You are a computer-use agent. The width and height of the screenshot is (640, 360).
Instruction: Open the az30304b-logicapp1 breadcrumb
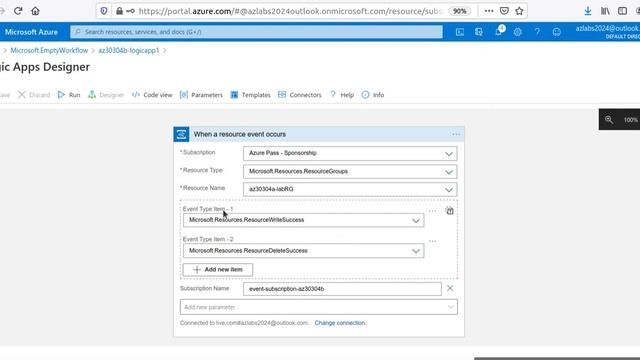(129, 50)
